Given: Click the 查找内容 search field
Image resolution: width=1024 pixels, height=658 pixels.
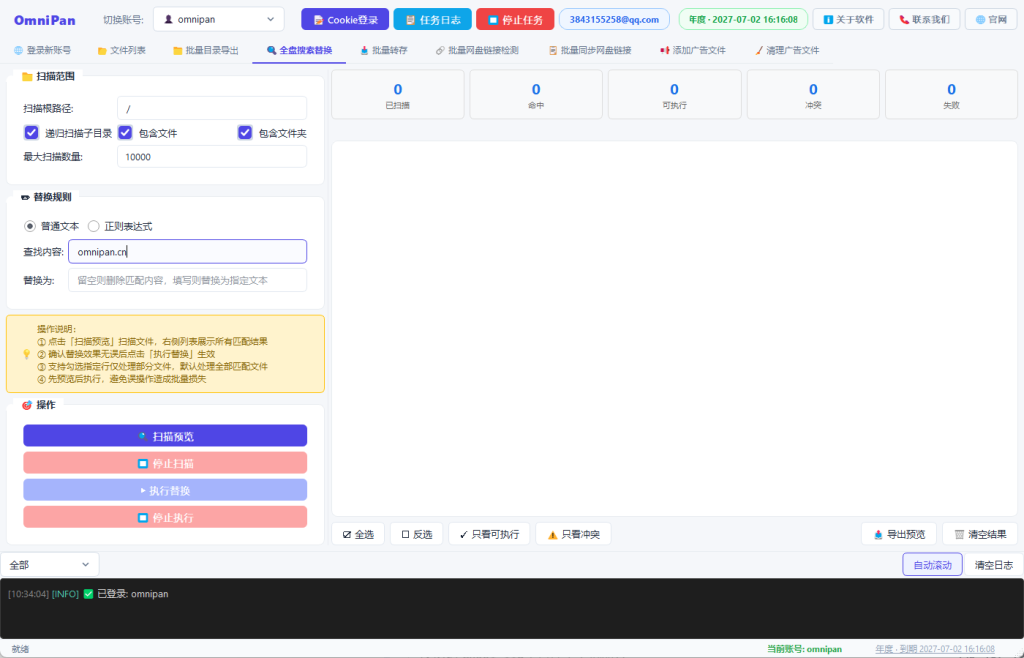Looking at the screenshot, I should 187,251.
